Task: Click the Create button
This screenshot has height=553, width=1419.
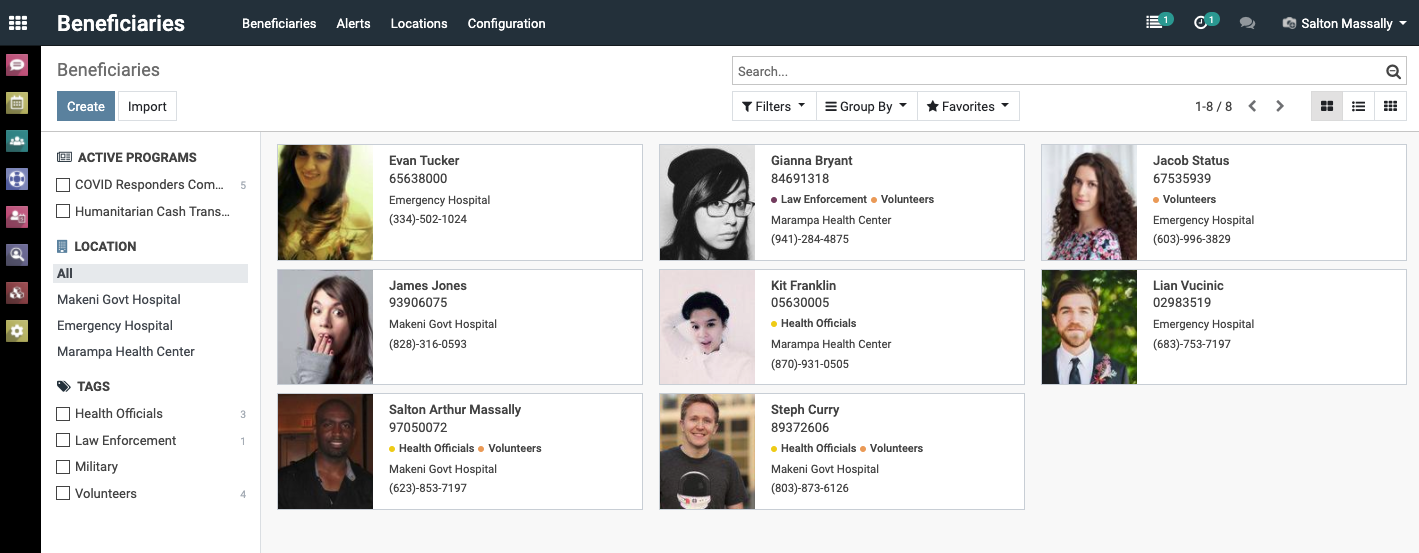Action: (x=86, y=106)
